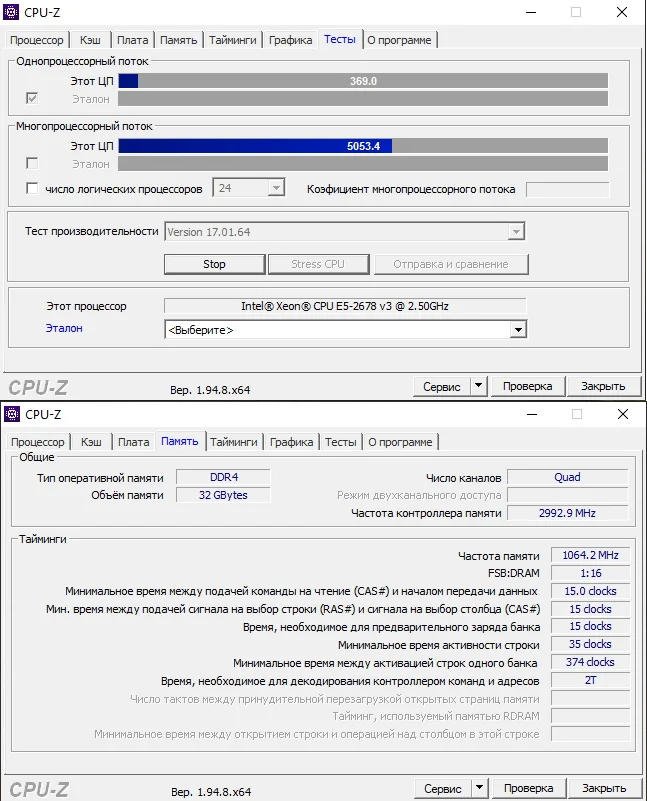647x801 pixels.
Task: Click the processor name field Intel Xeon E5-2678 v3
Action: [x=345, y=306]
